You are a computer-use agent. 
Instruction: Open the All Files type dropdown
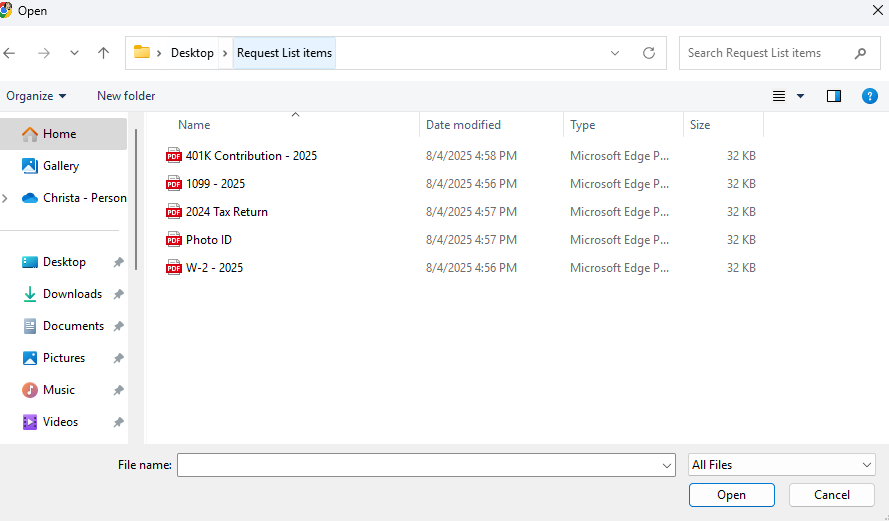click(x=781, y=465)
